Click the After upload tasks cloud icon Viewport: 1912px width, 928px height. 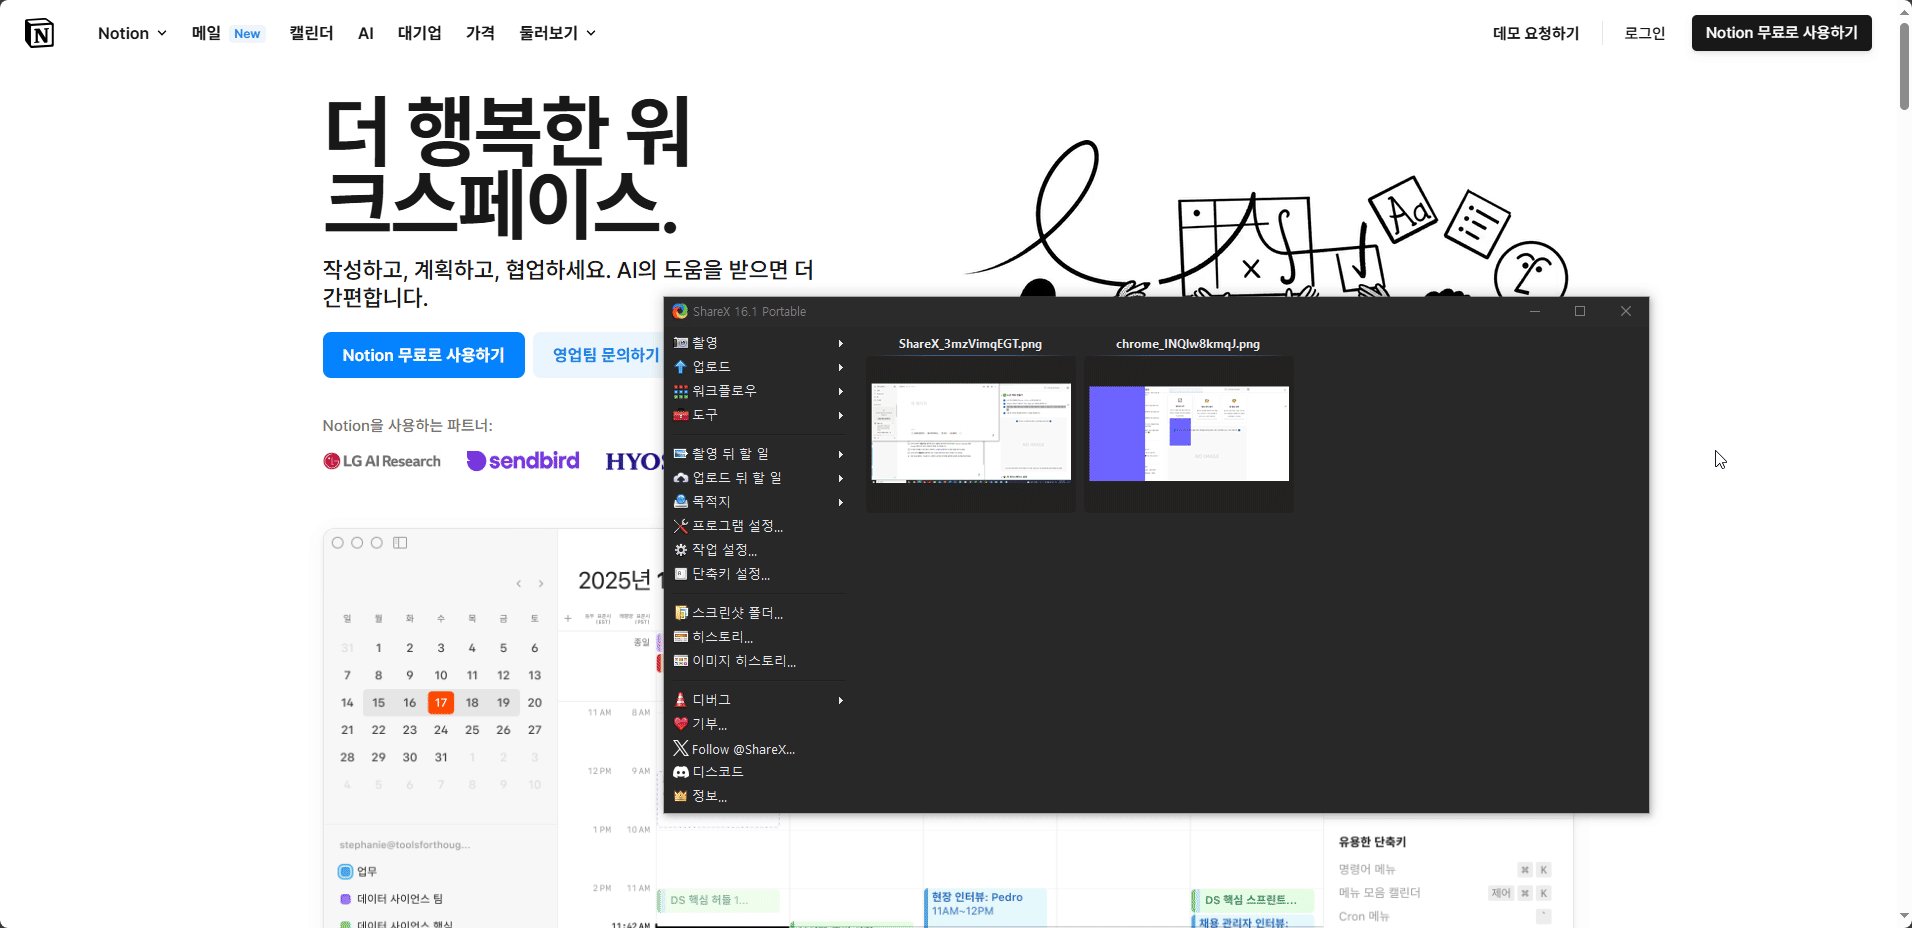click(x=681, y=478)
